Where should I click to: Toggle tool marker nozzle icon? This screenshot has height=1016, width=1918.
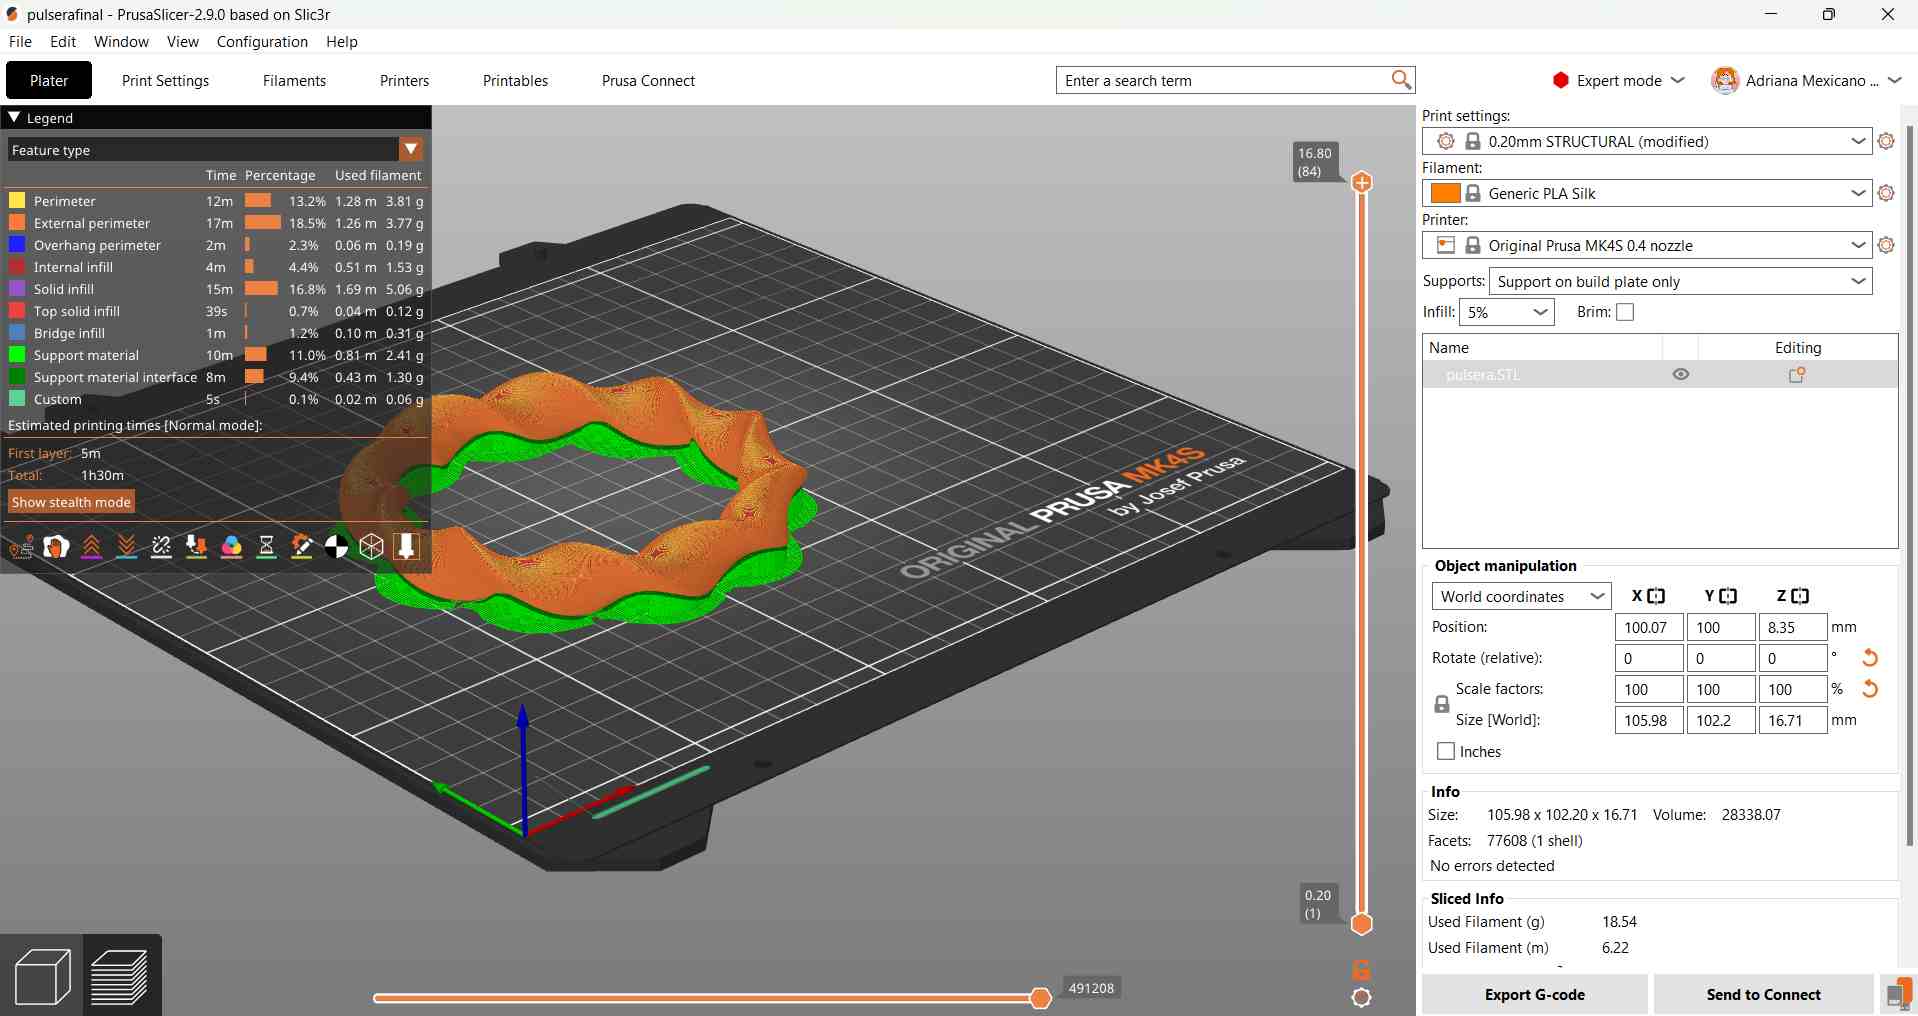(406, 546)
